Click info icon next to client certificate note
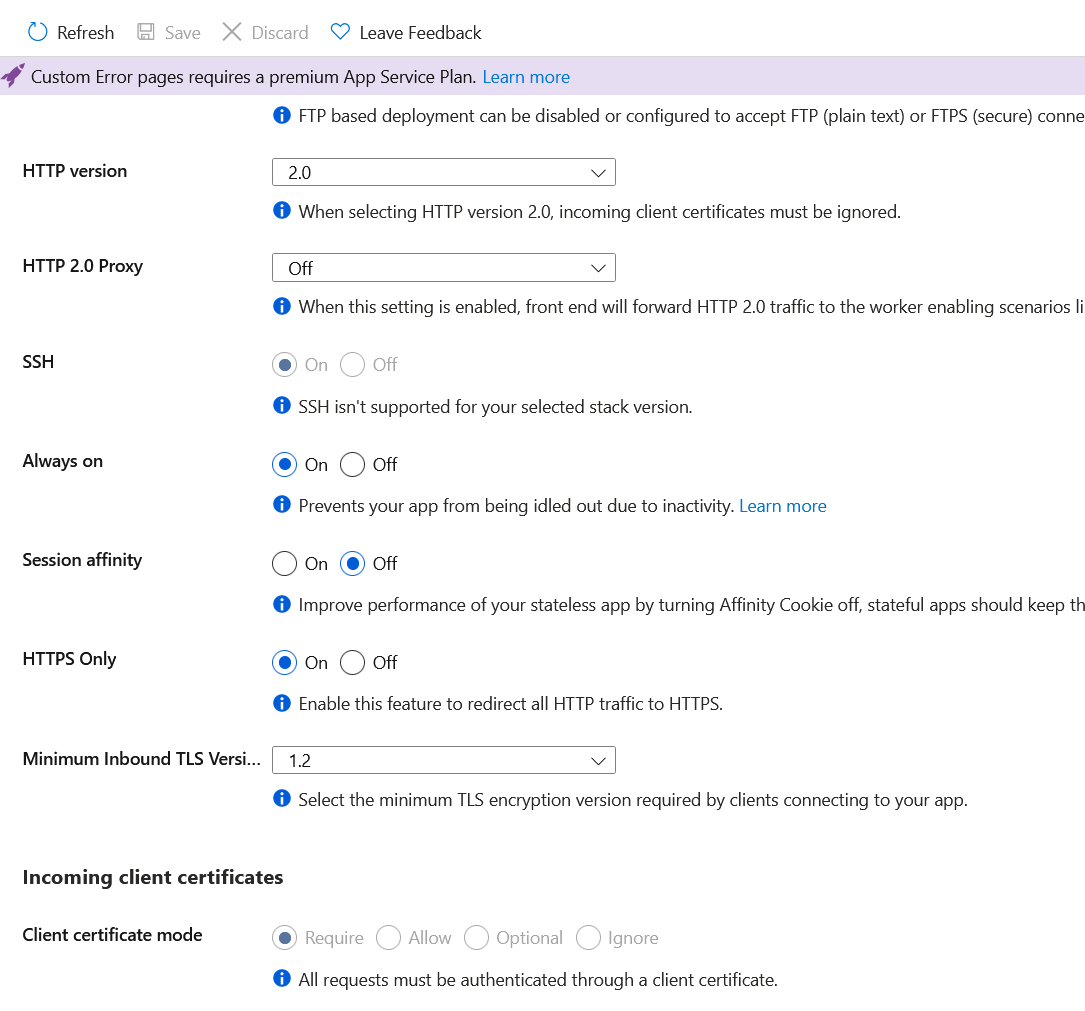1085x1011 pixels. (282, 978)
